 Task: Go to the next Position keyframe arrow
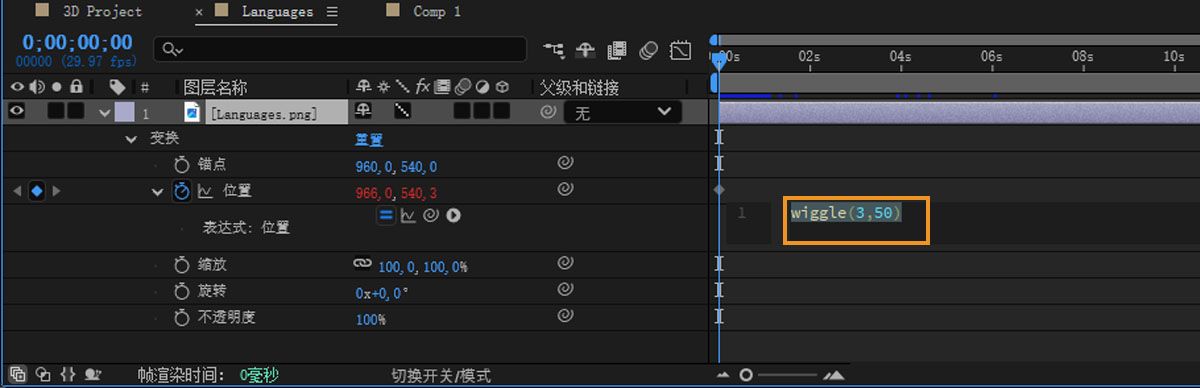click(56, 191)
